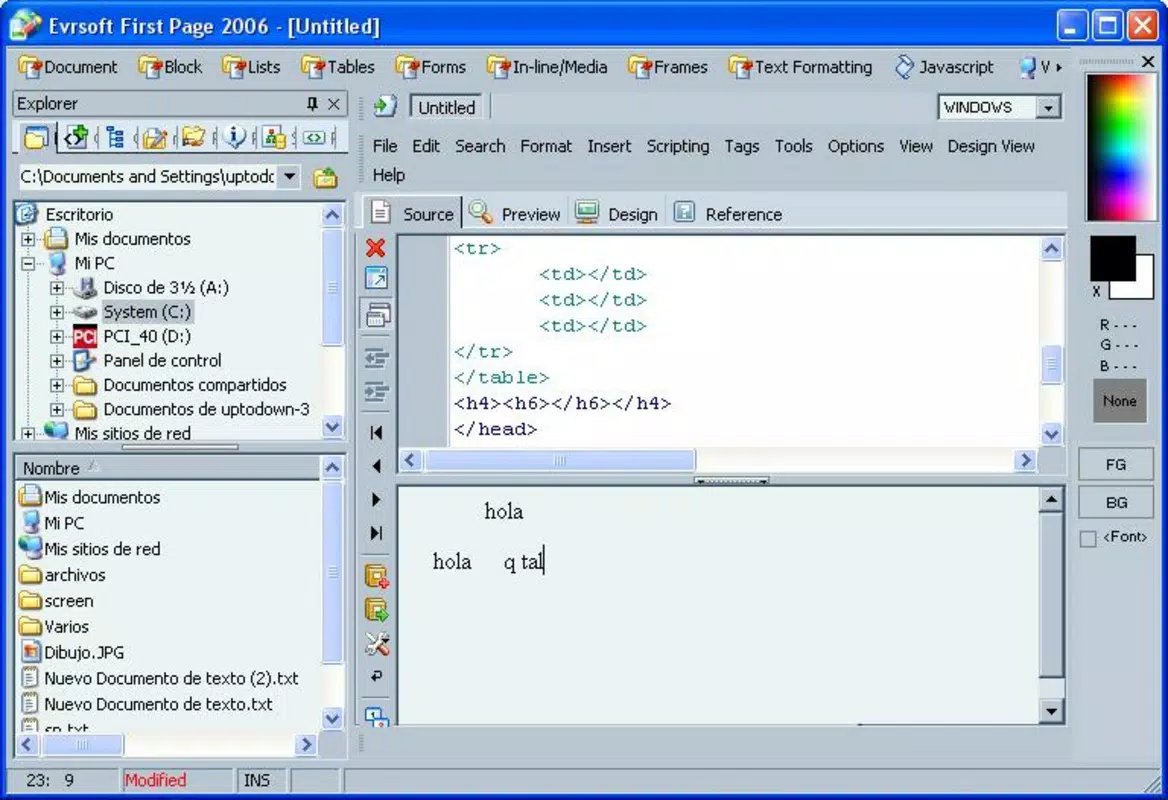Screen dimensions: 1168x800
Task: Click the previous (left arrow) icon
Action: (x=376, y=466)
